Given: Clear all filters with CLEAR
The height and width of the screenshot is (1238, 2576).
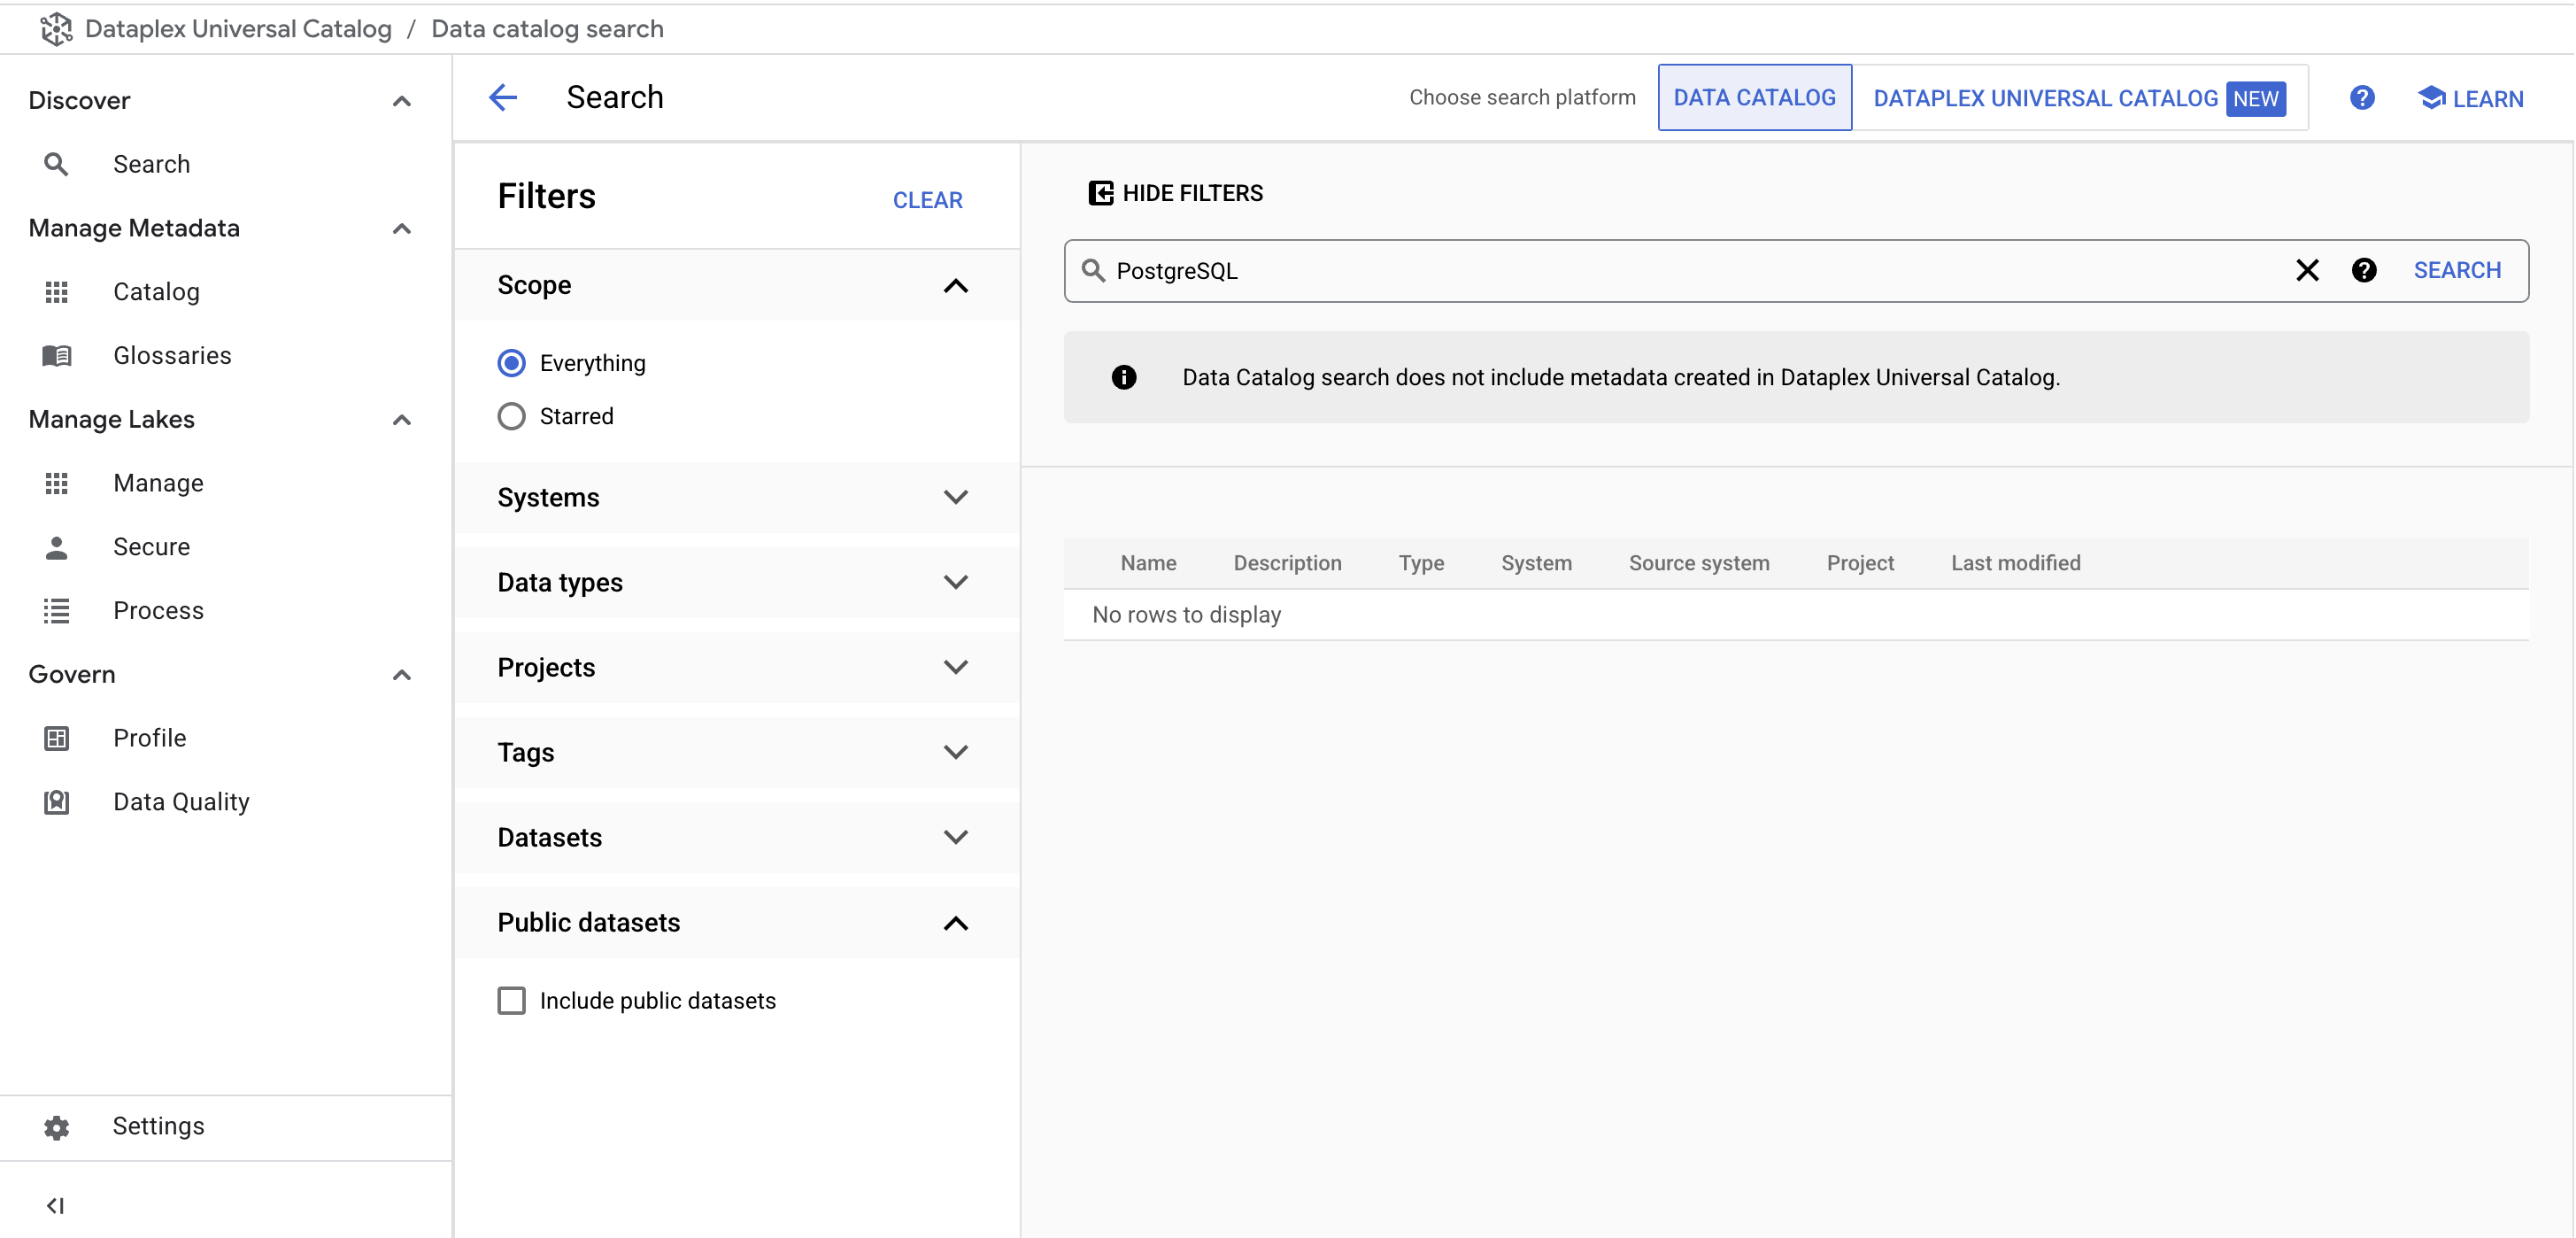Looking at the screenshot, I should point(927,200).
